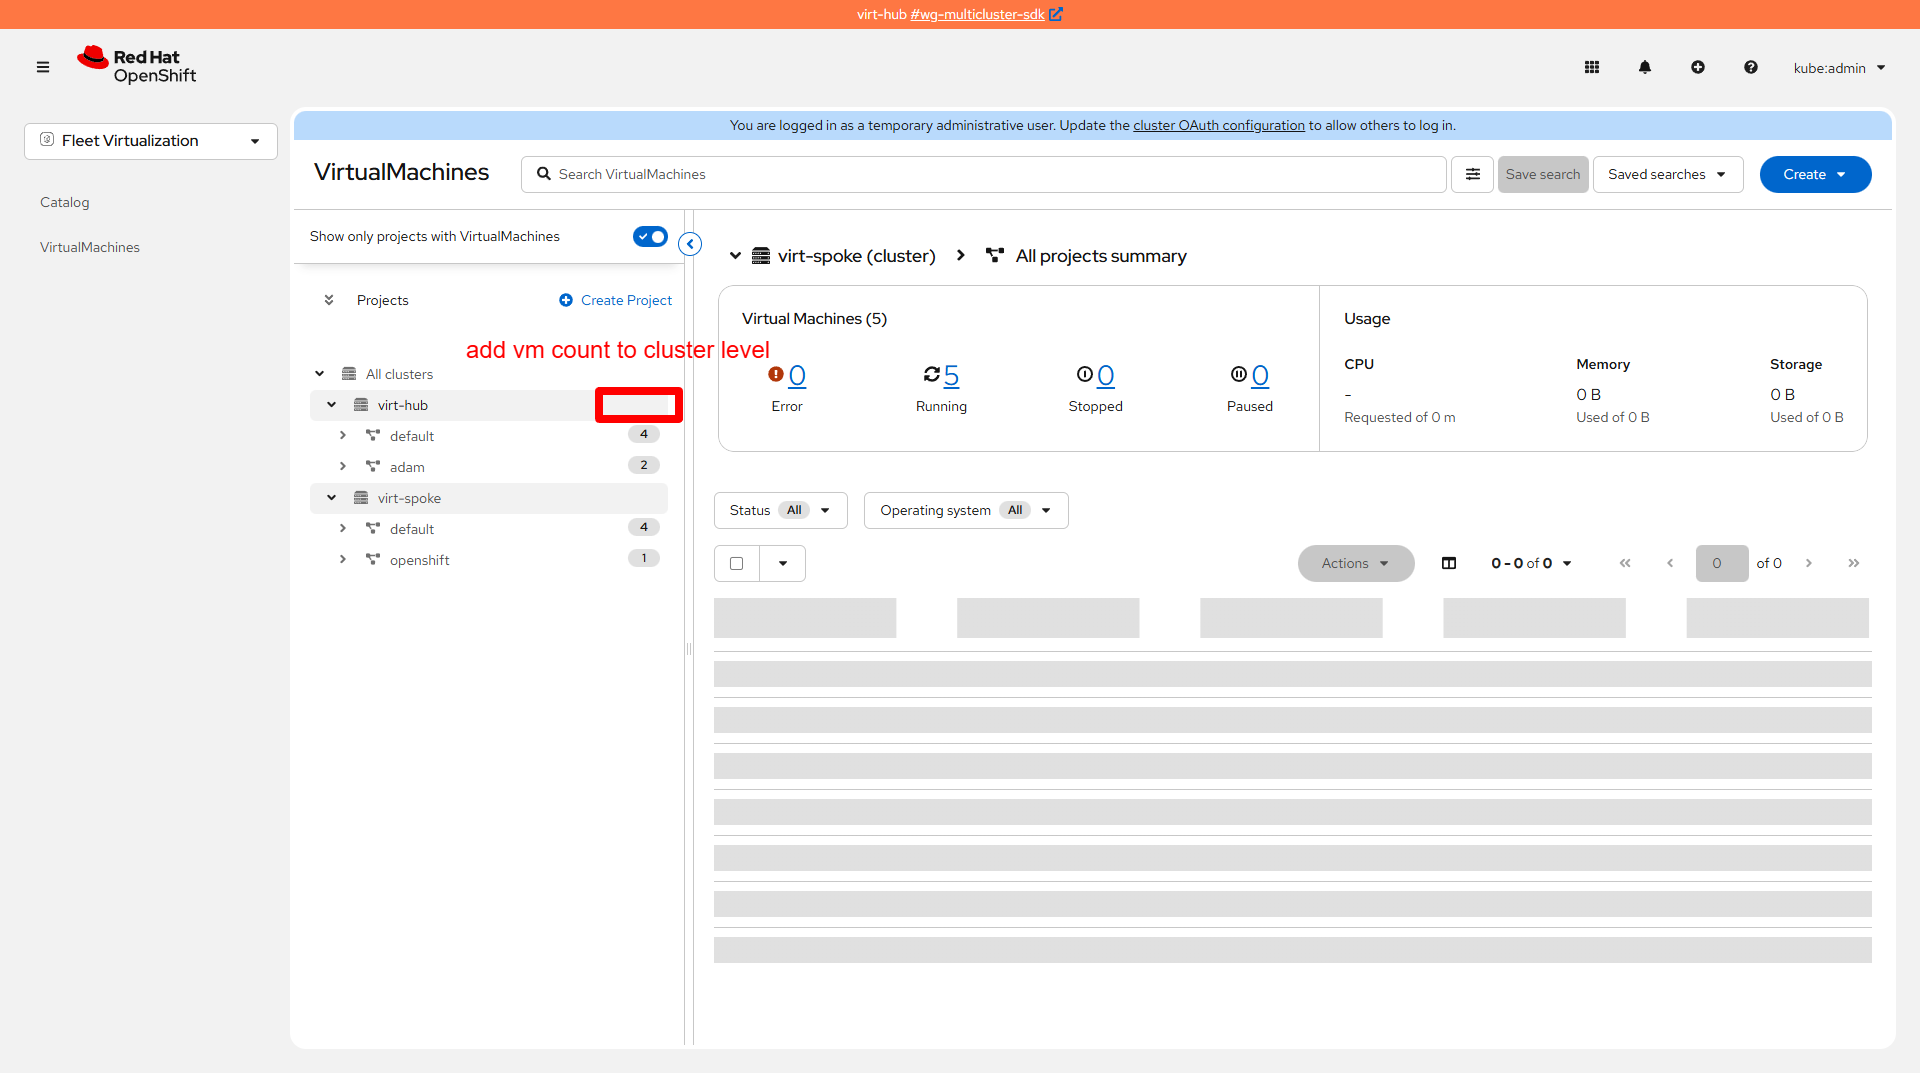
Task: Click the All projects summary icon
Action: [x=995, y=256]
